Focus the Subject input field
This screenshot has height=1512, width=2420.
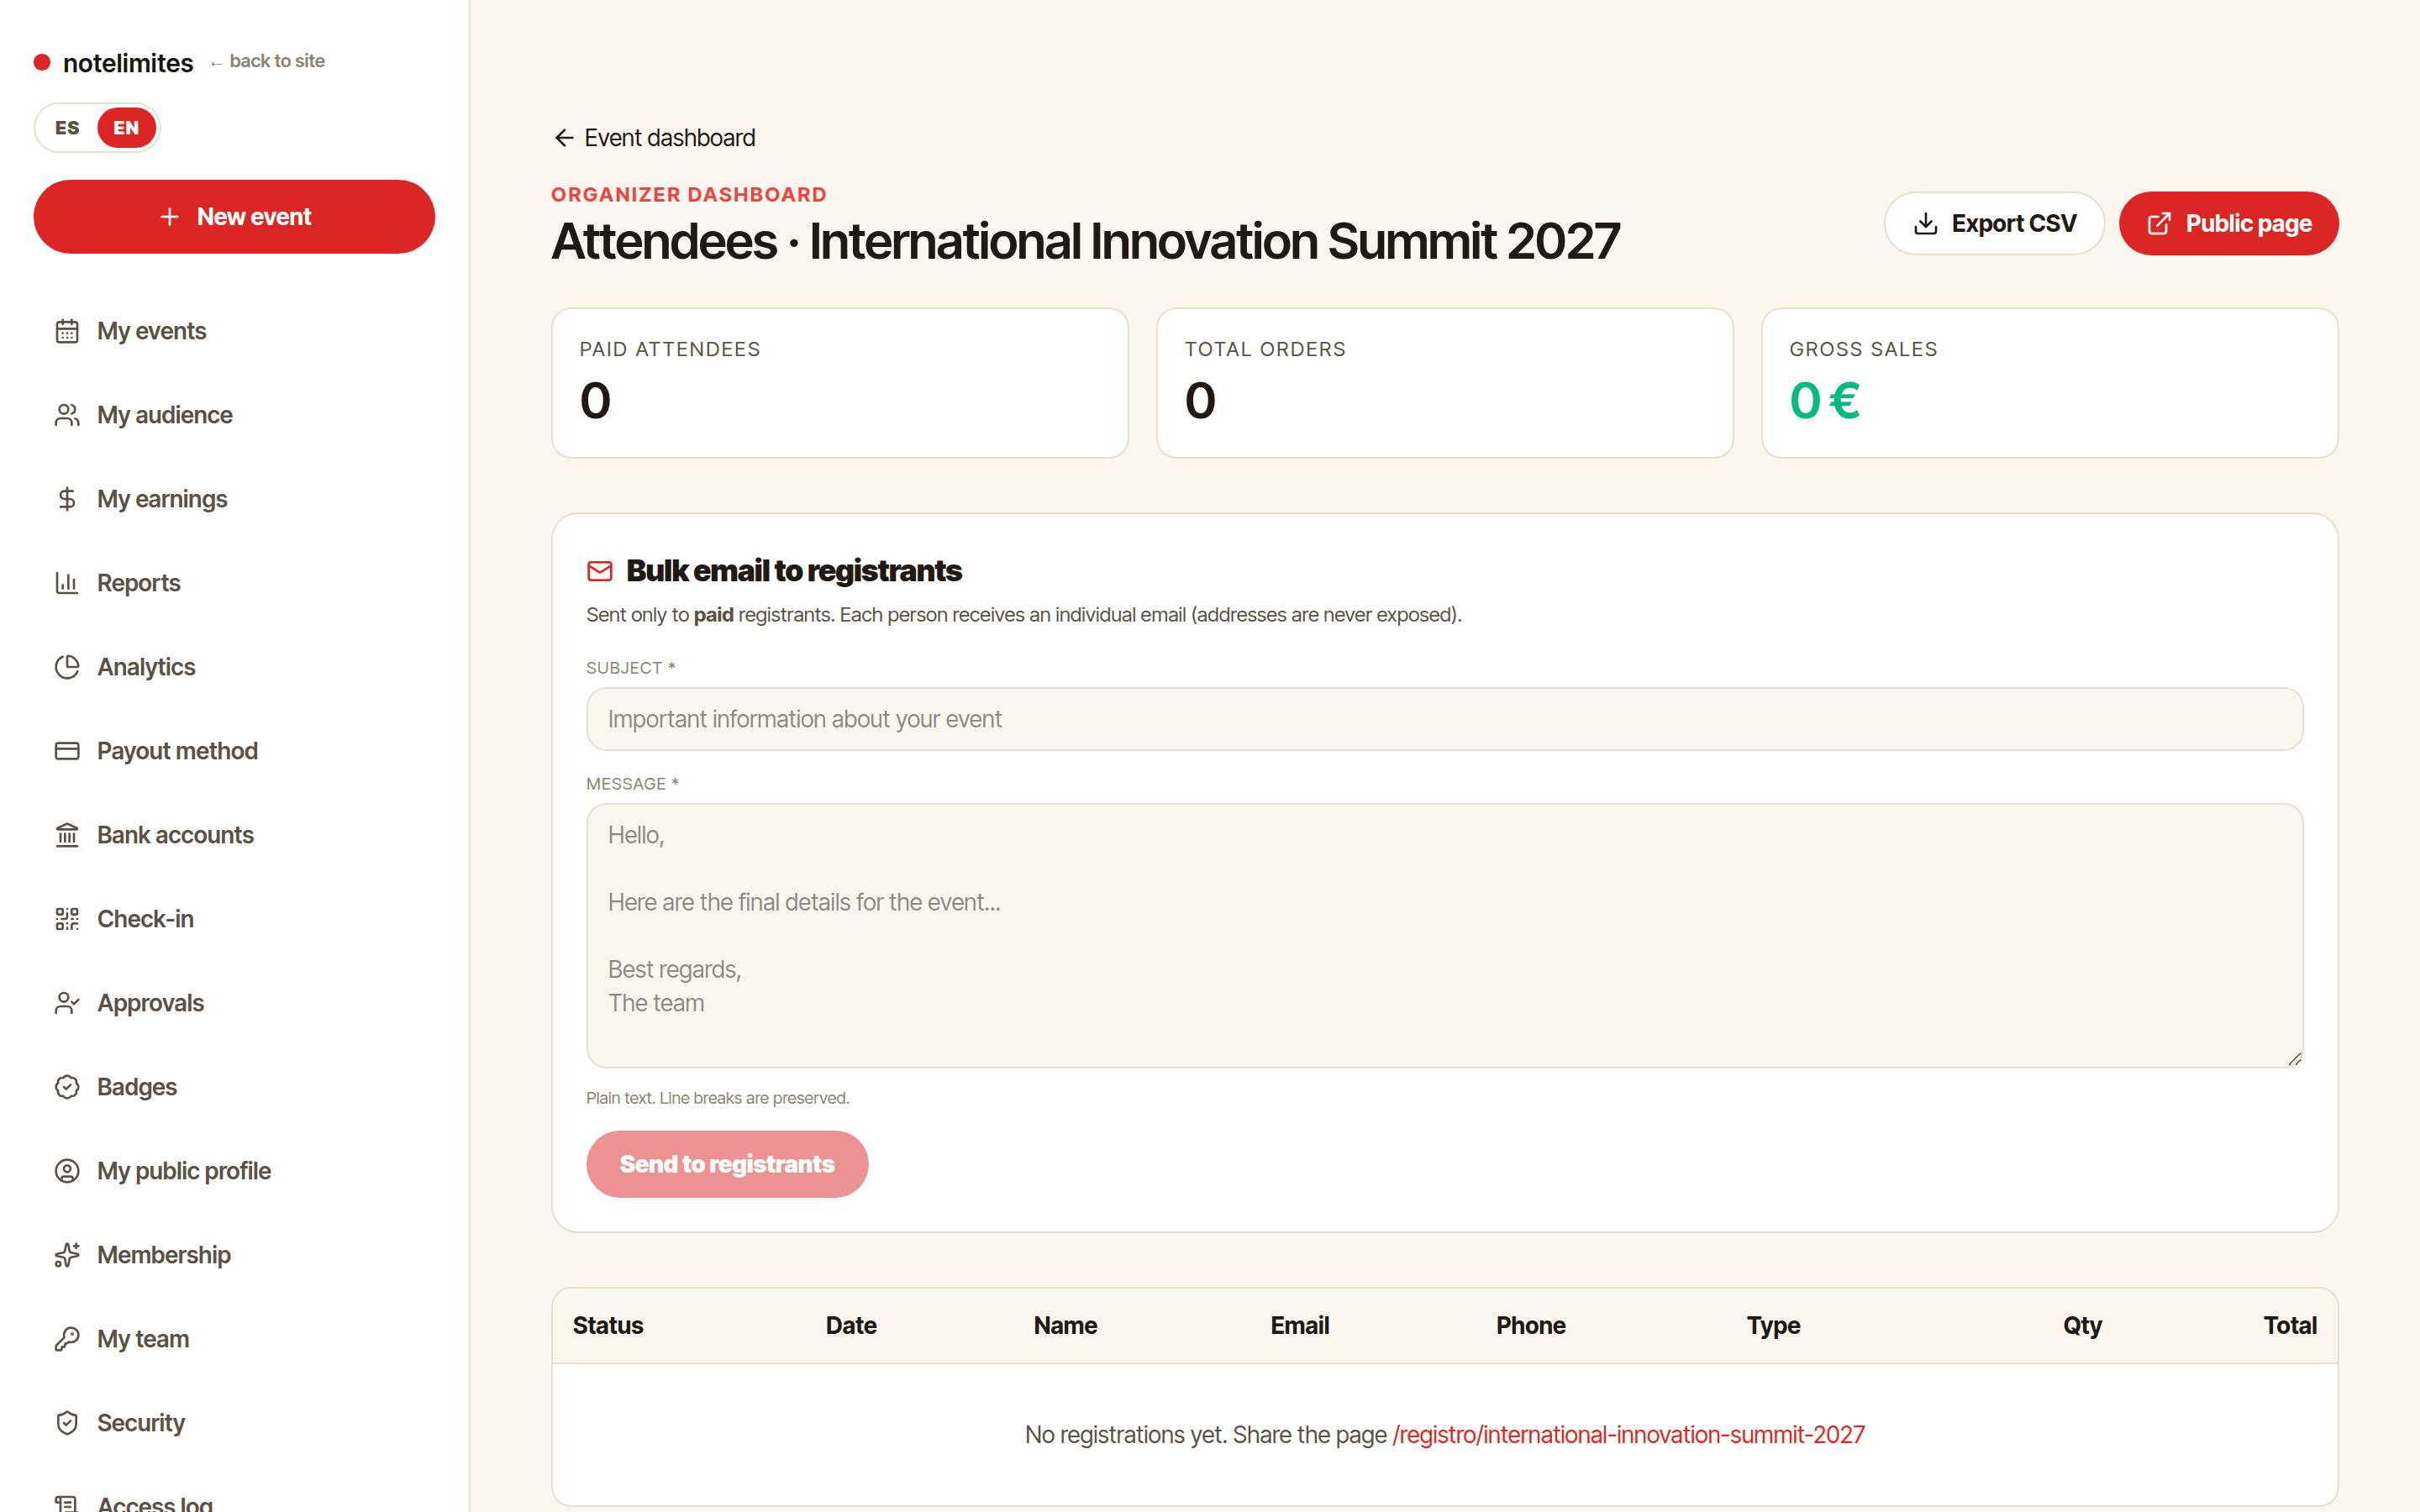click(x=1444, y=719)
